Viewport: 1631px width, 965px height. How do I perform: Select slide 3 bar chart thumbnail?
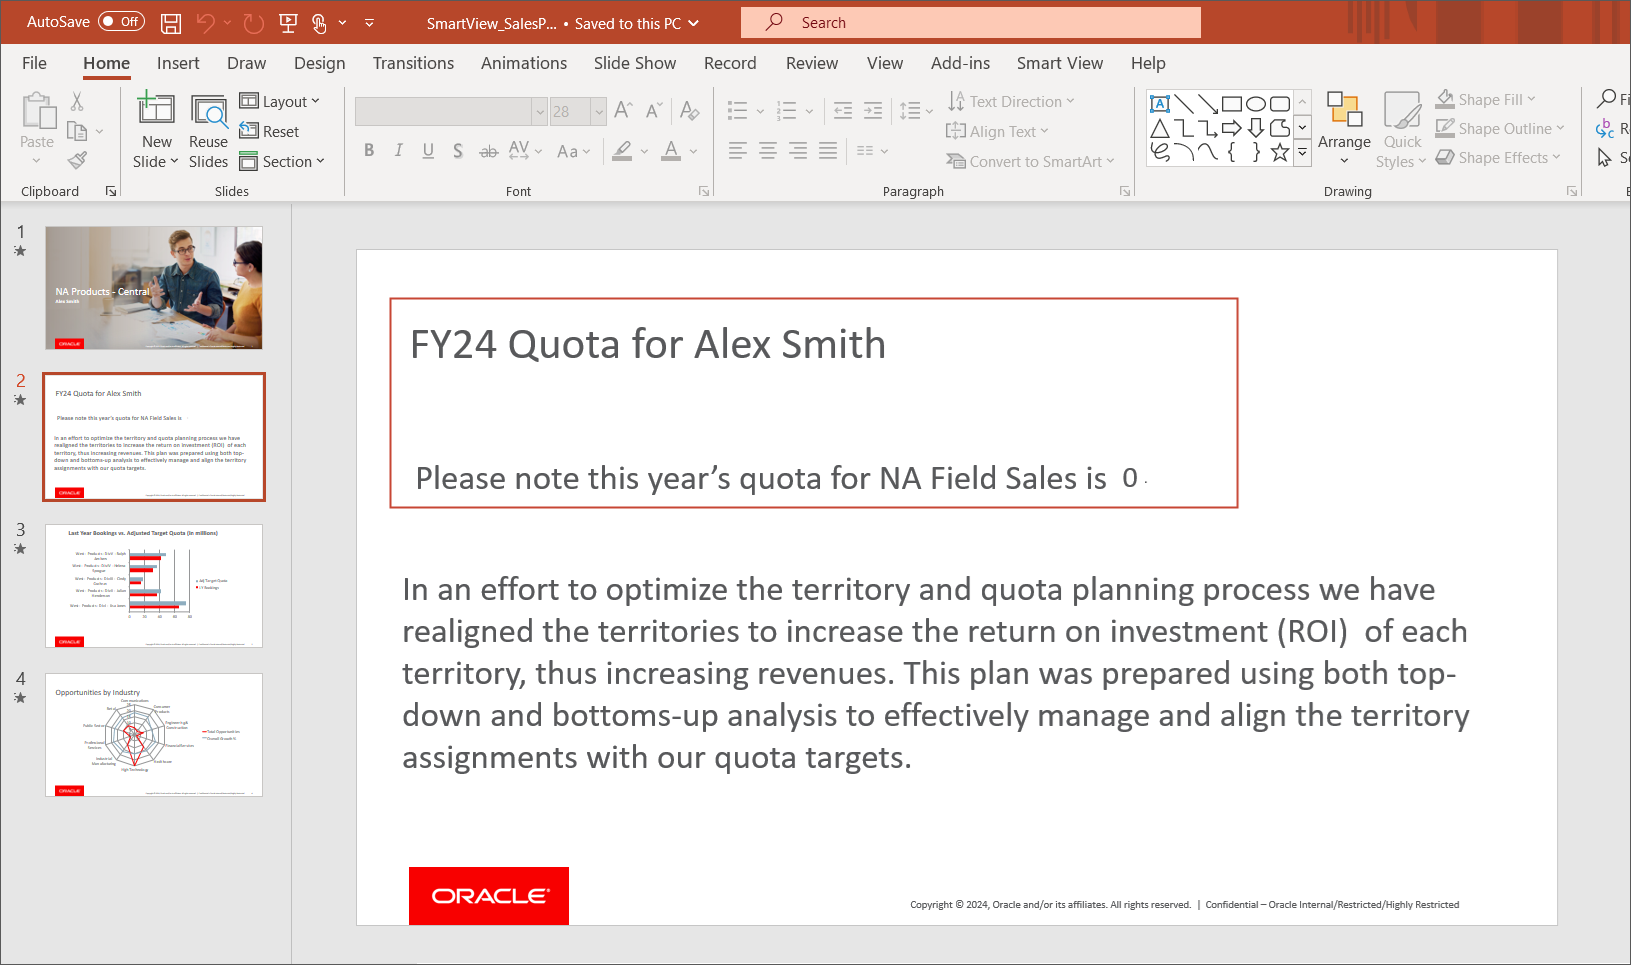coord(154,586)
